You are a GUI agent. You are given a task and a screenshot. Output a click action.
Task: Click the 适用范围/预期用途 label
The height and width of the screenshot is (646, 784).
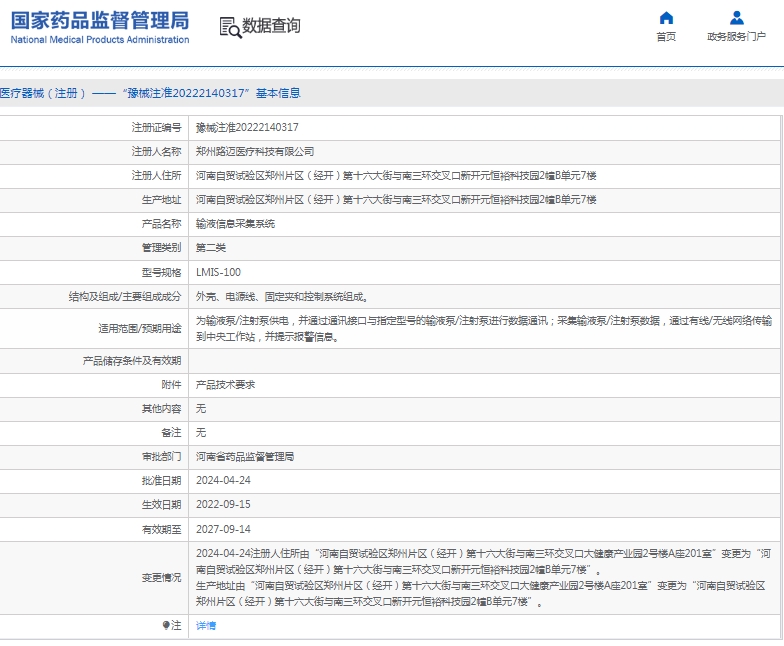click(140, 328)
